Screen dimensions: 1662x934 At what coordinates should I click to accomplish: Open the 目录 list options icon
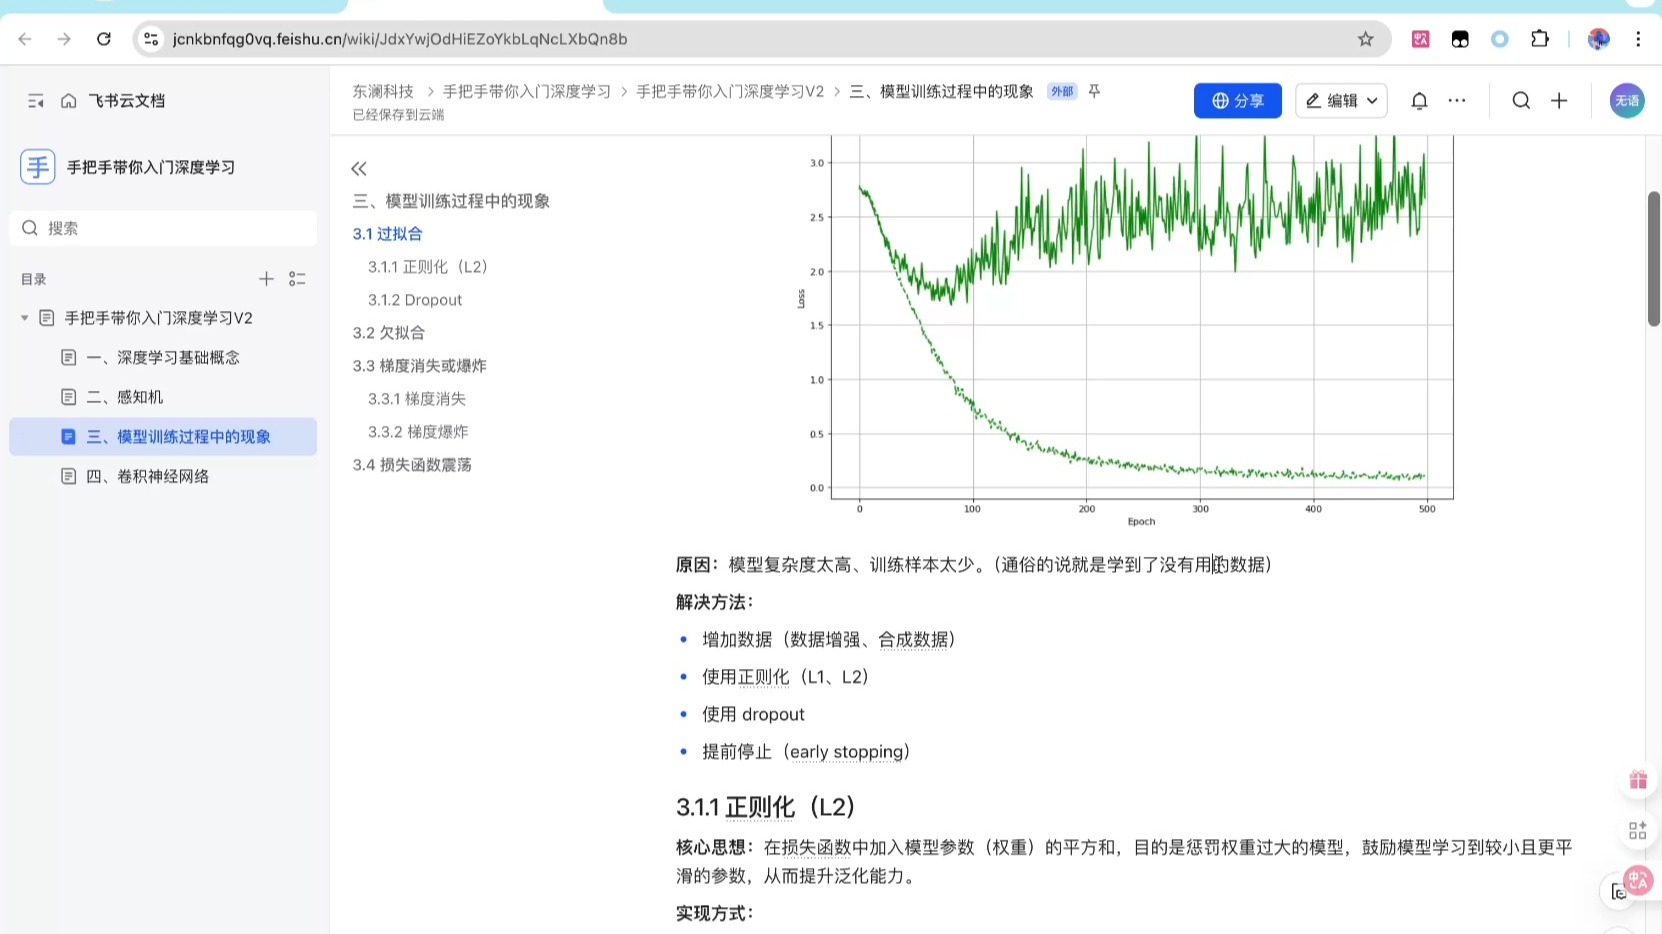click(297, 279)
